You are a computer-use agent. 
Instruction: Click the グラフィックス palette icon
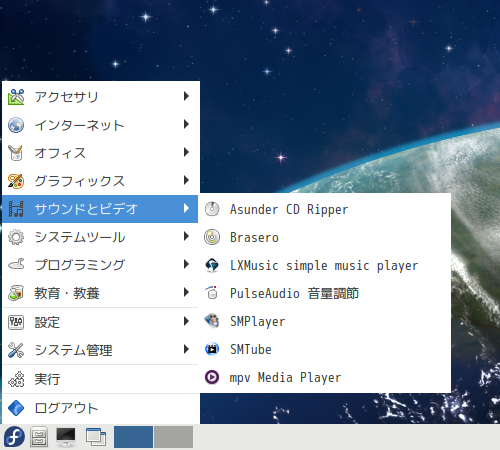tap(16, 181)
